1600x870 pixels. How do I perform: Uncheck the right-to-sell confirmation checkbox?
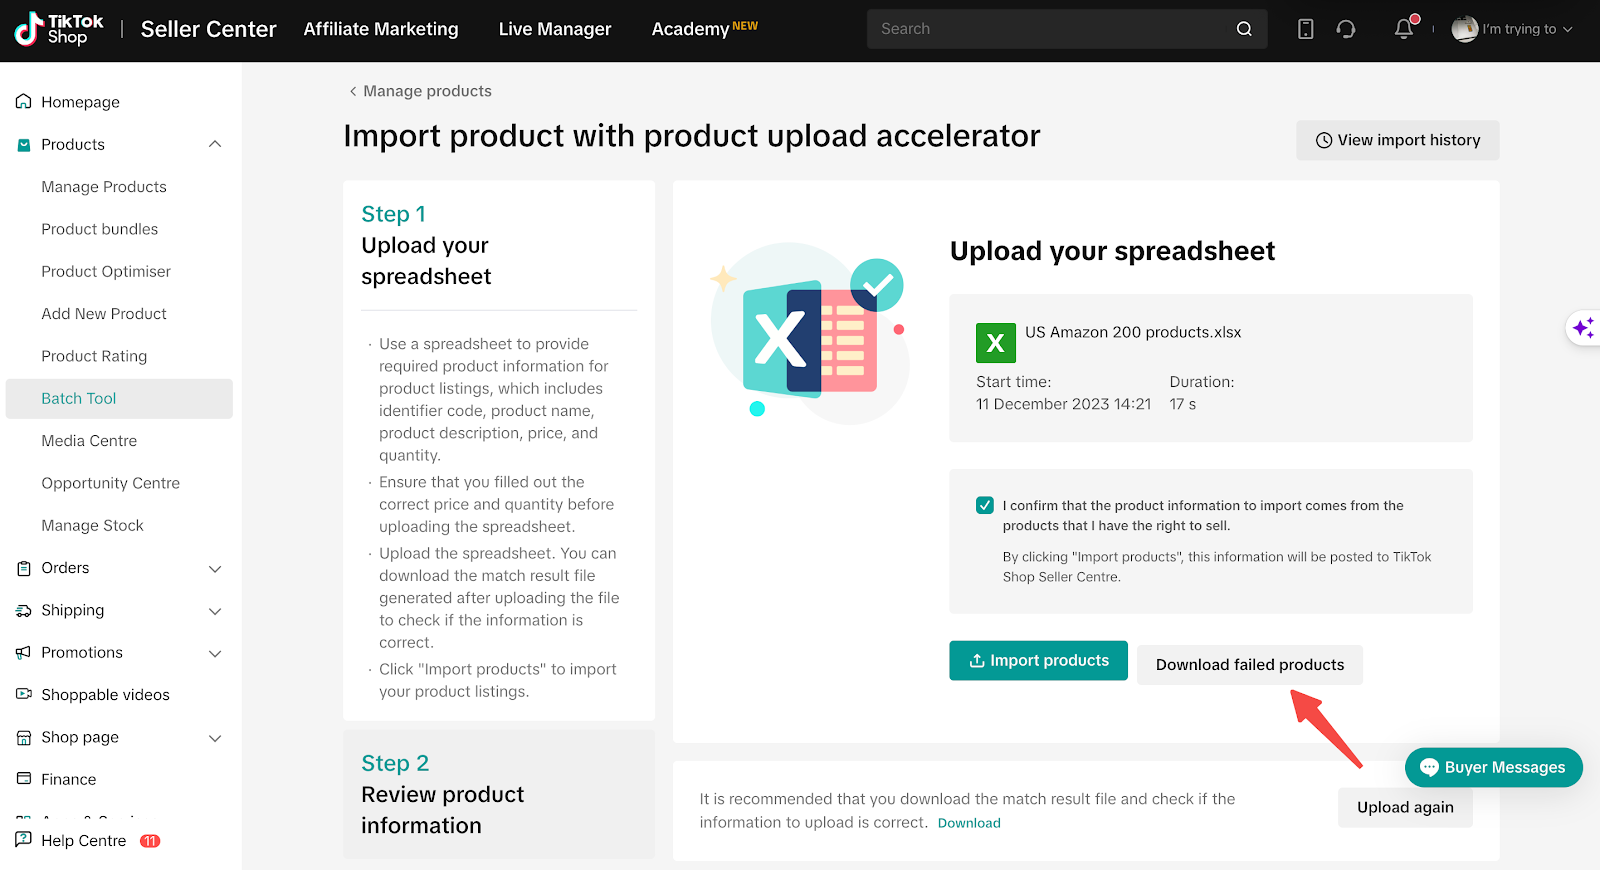point(985,505)
